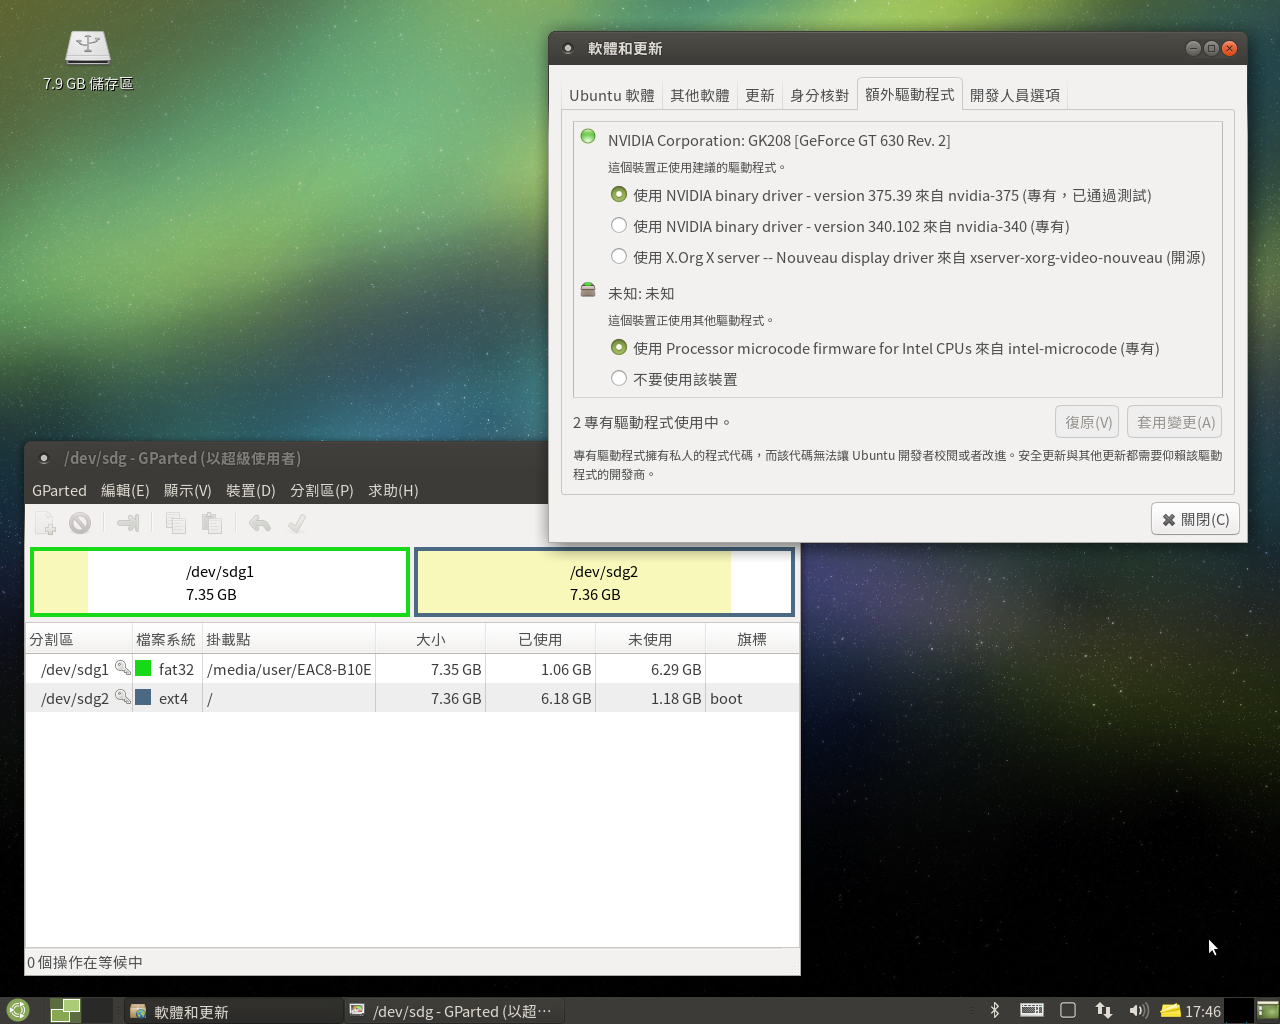Switch to the 其他軟體 tab
This screenshot has width=1280, height=1024.
700,95
